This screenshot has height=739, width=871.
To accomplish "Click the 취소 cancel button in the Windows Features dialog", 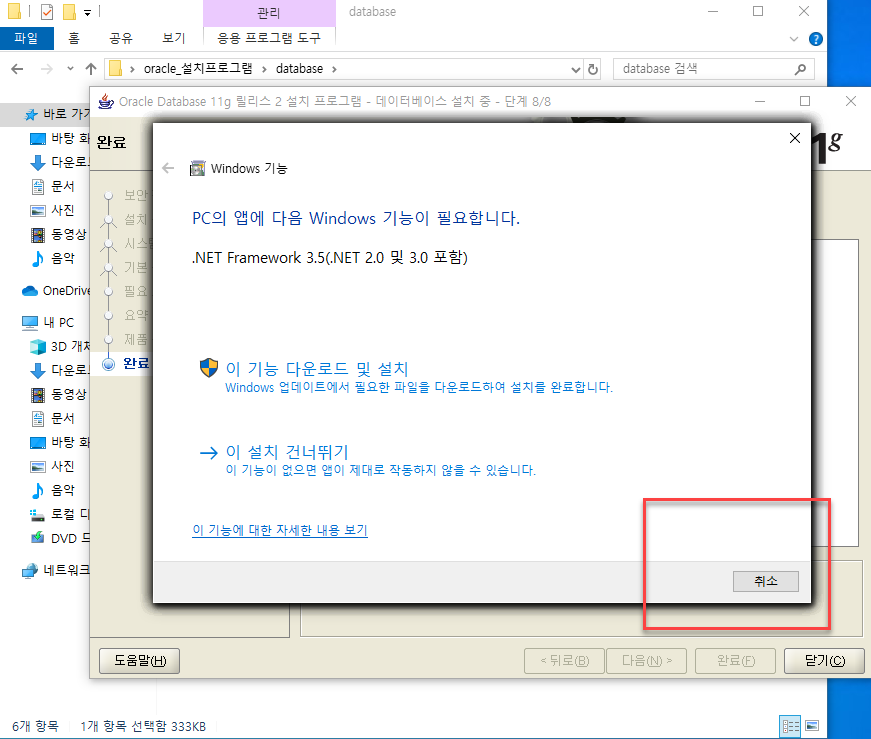I will point(765,581).
